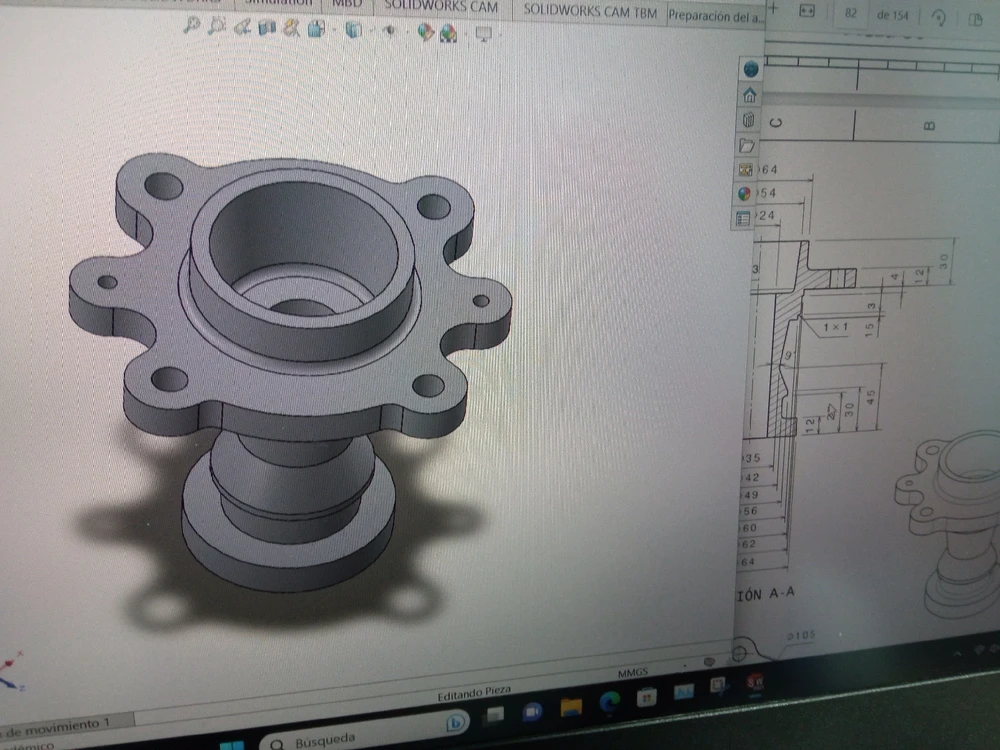1000x750 pixels.
Task: Open the Design Library books icon
Action: point(748,120)
